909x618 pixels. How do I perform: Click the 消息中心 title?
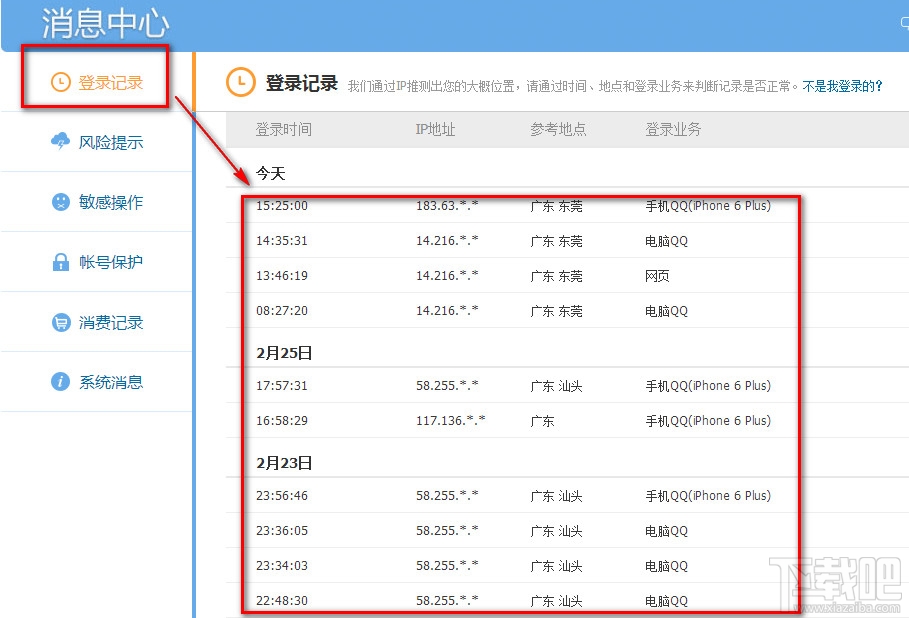(x=105, y=24)
